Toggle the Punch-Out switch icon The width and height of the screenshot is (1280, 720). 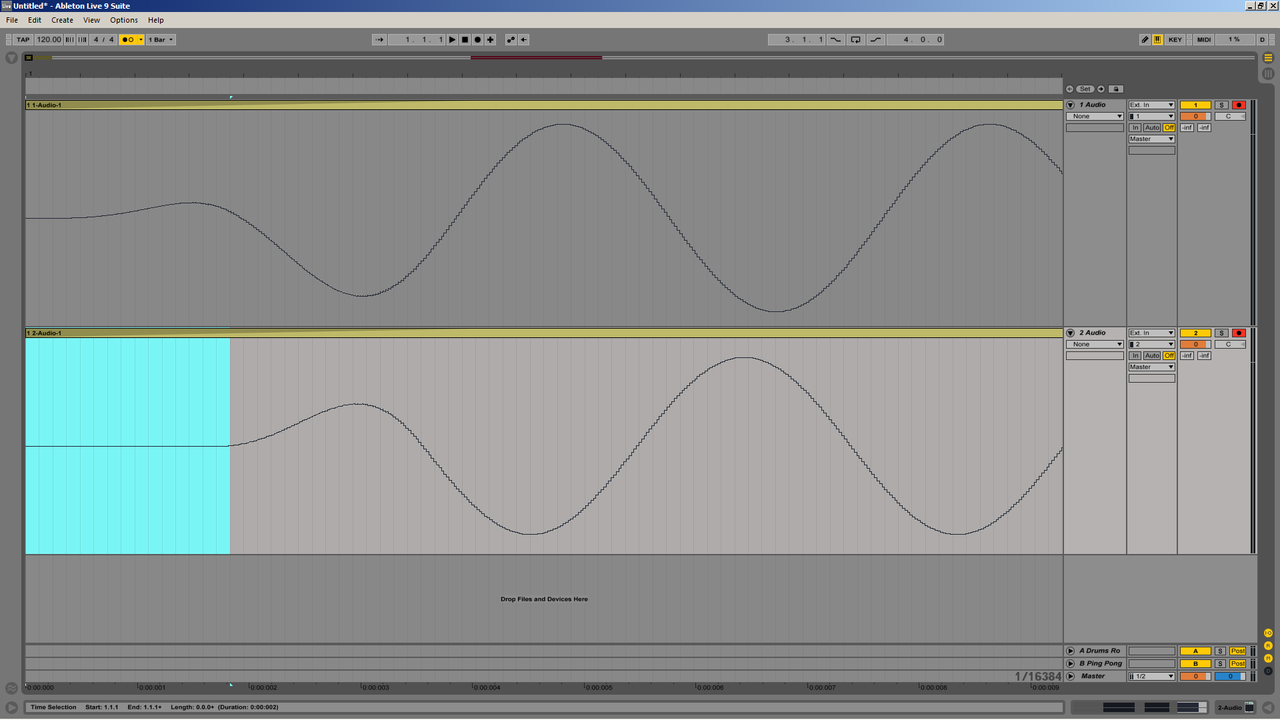tap(876, 40)
